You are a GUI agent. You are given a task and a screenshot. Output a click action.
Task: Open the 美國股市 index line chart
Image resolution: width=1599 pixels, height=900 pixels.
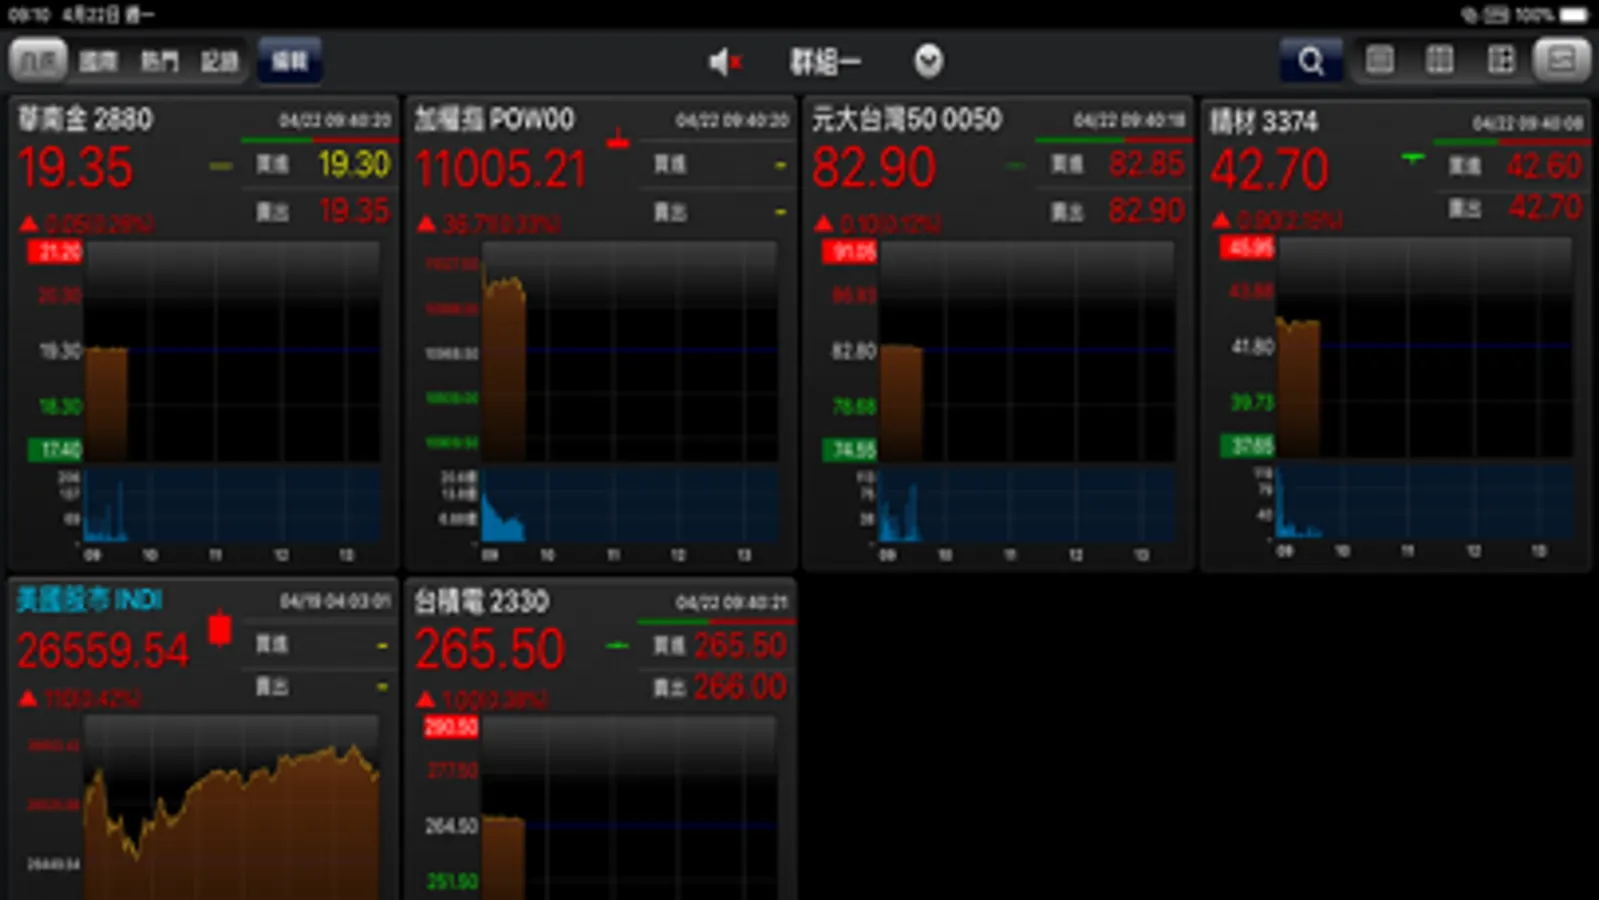(233, 809)
